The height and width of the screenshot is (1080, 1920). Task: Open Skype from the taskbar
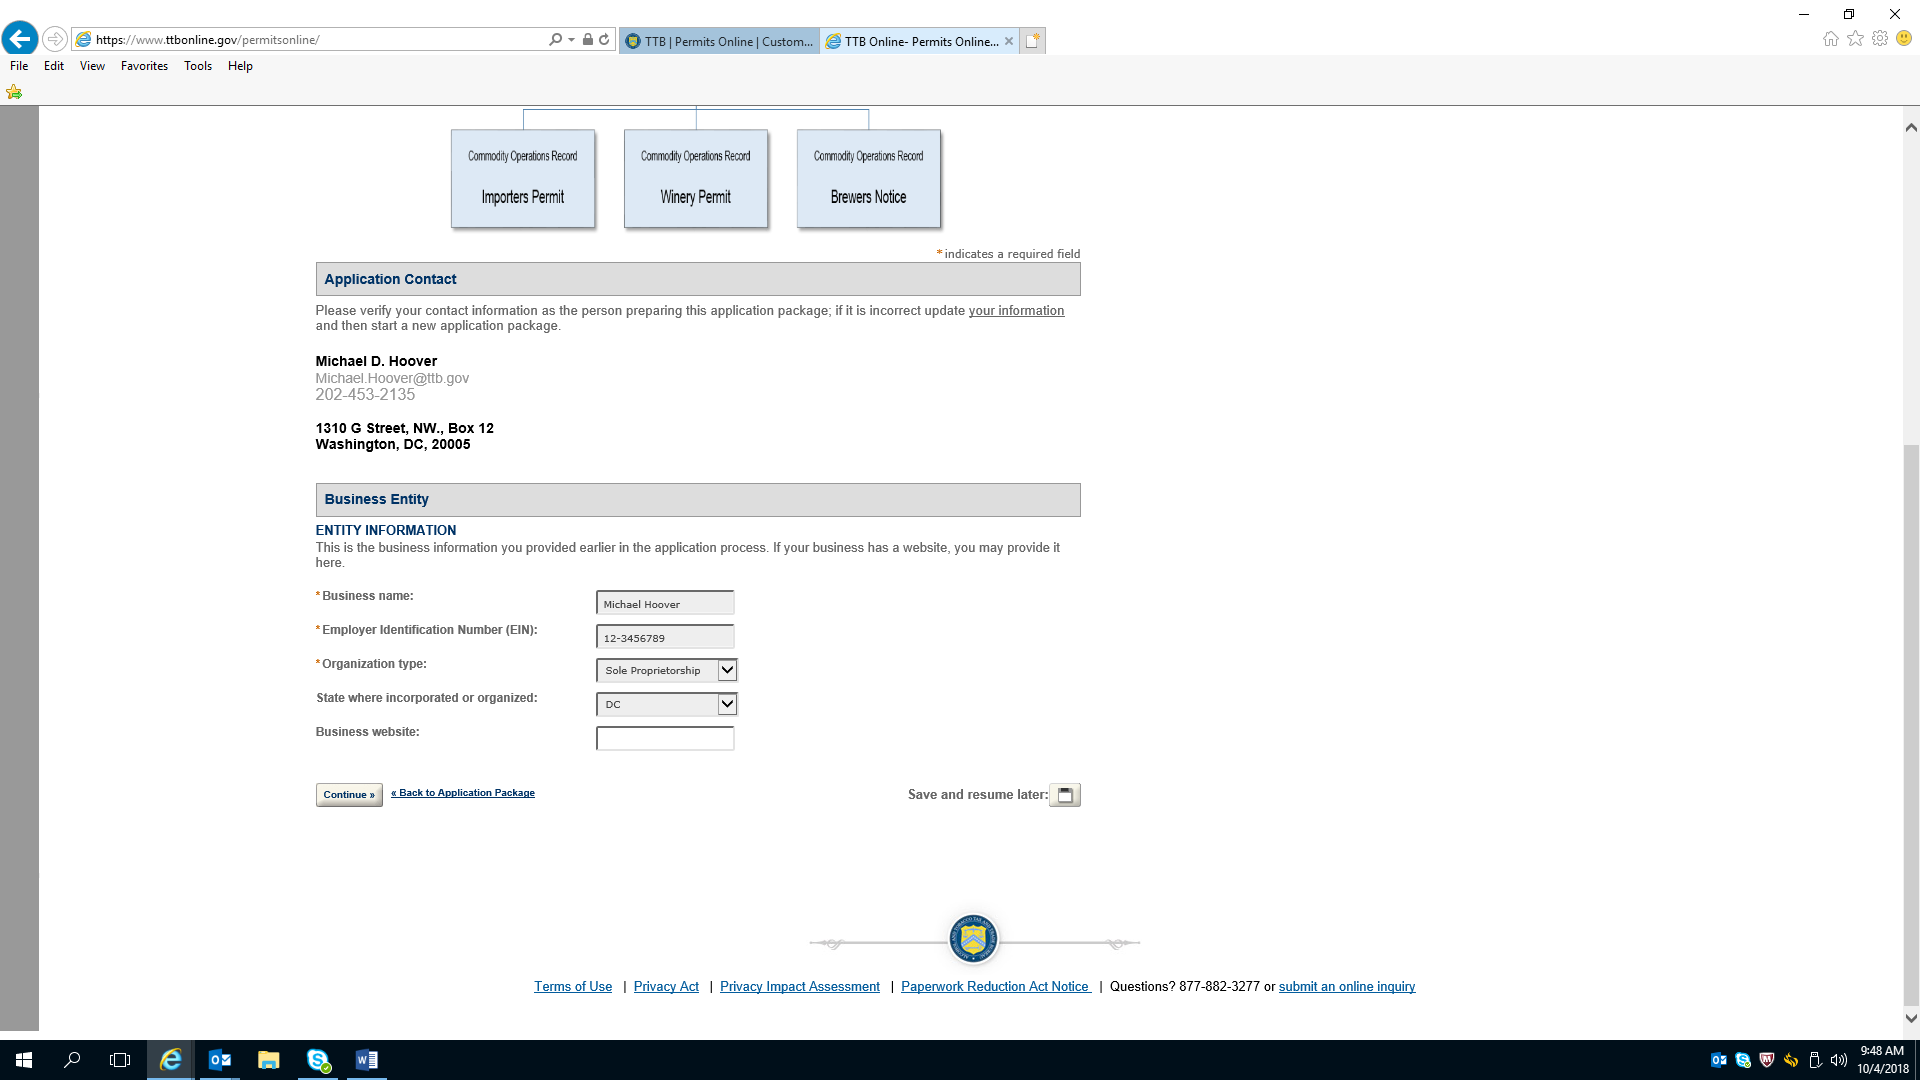pyautogui.click(x=318, y=1060)
